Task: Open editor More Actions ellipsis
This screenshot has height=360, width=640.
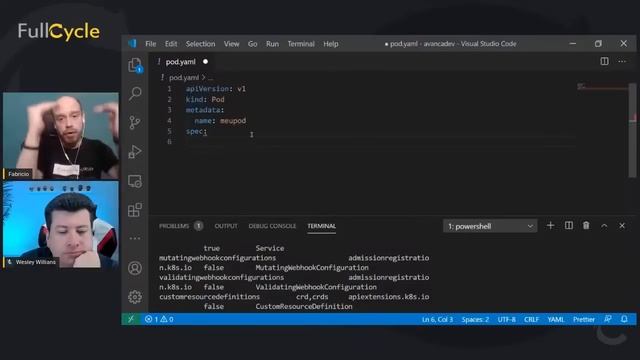Action: pyautogui.click(x=622, y=61)
